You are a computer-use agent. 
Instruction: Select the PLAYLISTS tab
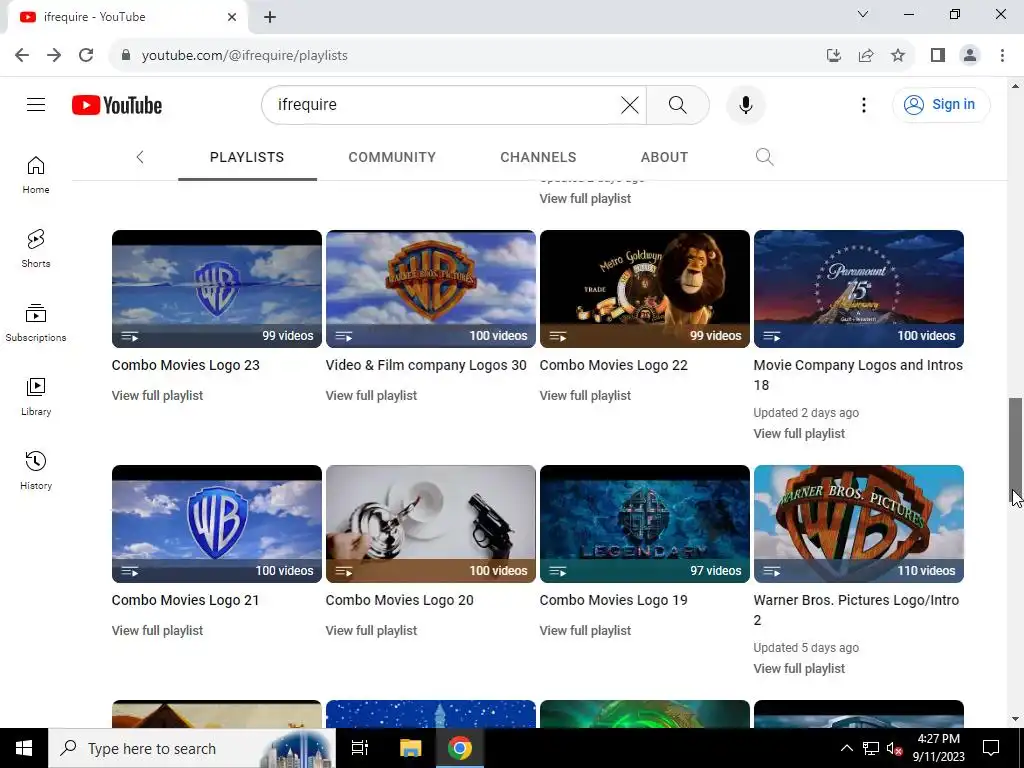247,157
